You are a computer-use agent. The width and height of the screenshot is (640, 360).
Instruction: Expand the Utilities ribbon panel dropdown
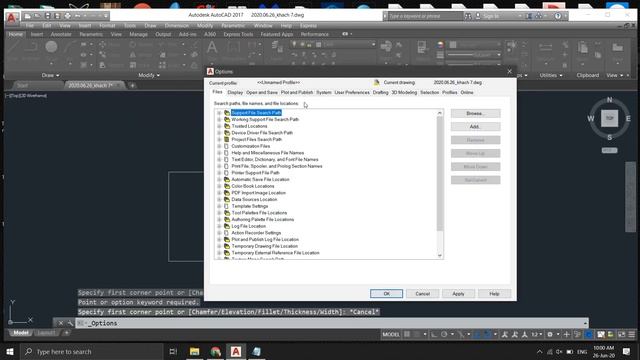551,75
